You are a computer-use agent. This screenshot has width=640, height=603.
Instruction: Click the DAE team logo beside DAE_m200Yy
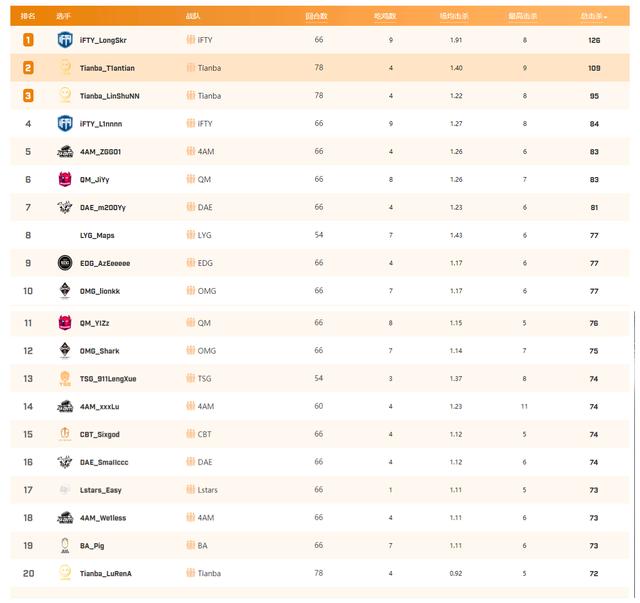point(65,207)
